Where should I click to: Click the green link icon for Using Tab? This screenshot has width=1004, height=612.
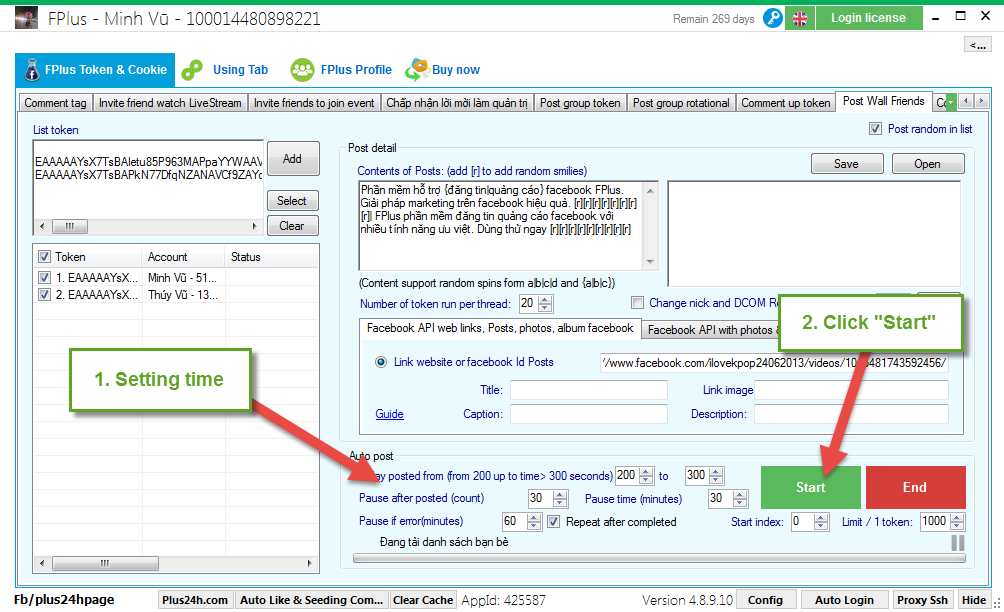click(x=192, y=70)
